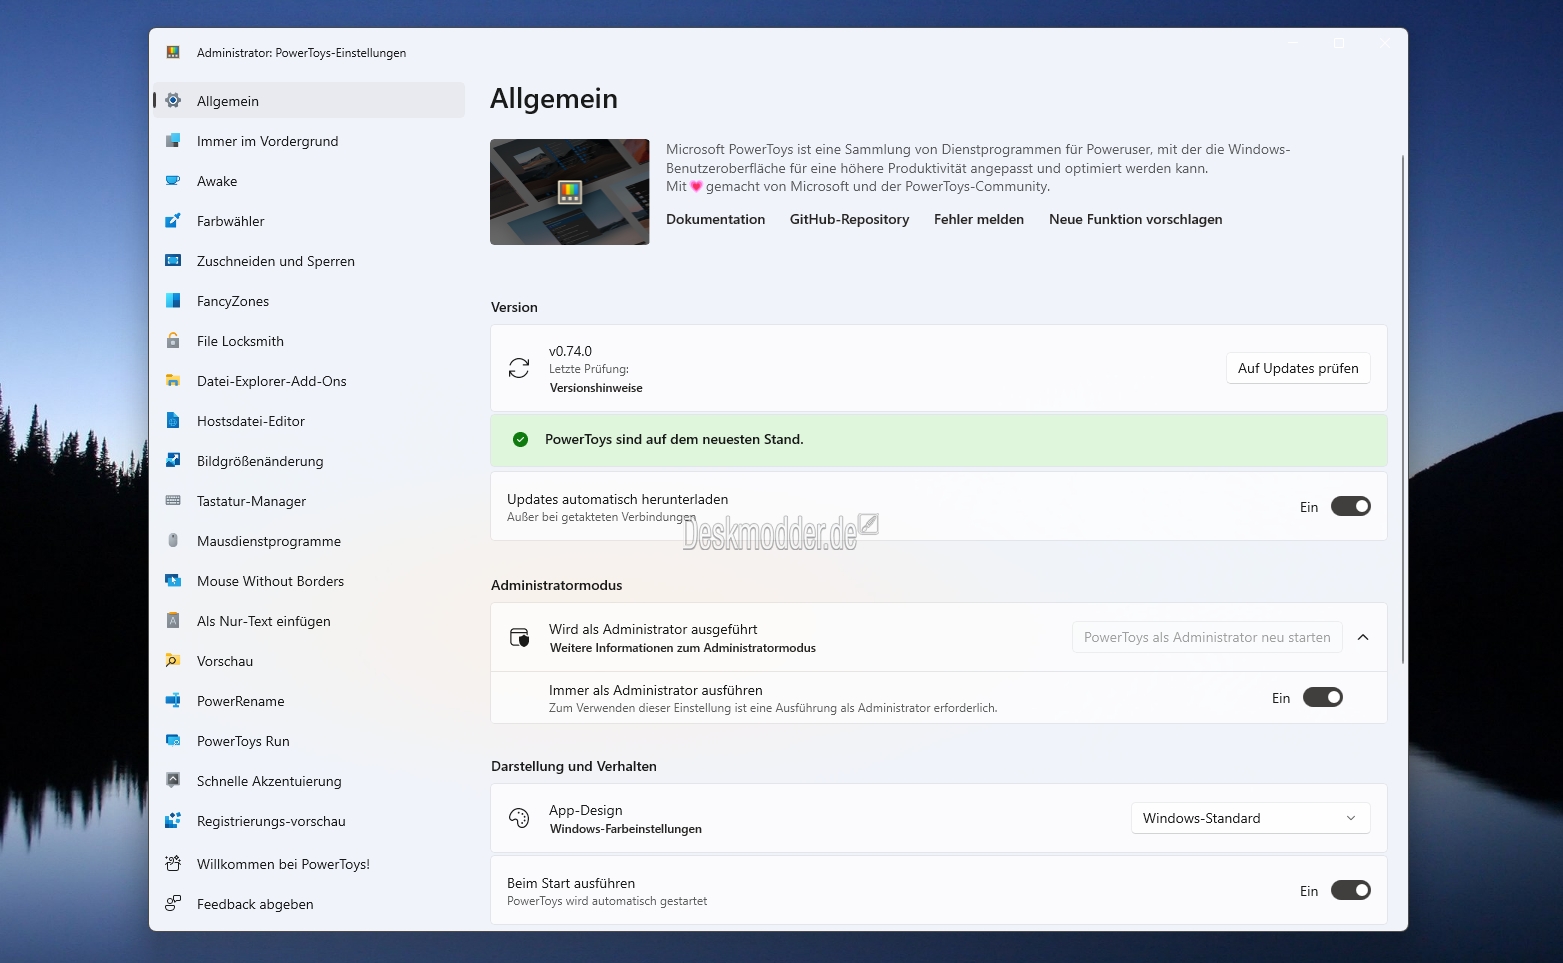Click the Schnelle Akzentuierung icon
The height and width of the screenshot is (963, 1563).
[173, 780]
